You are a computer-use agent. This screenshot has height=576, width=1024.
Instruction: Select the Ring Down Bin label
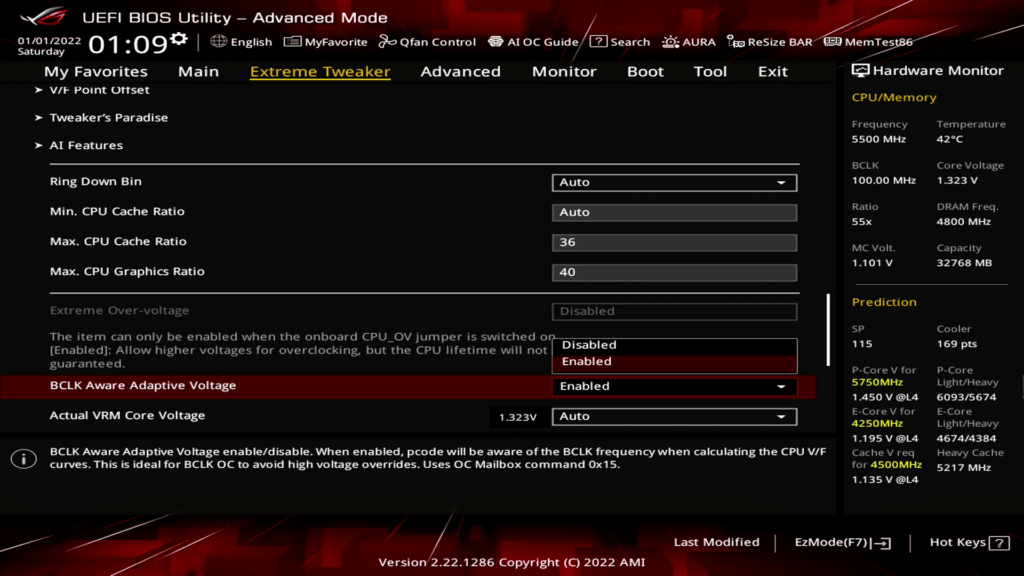point(95,182)
